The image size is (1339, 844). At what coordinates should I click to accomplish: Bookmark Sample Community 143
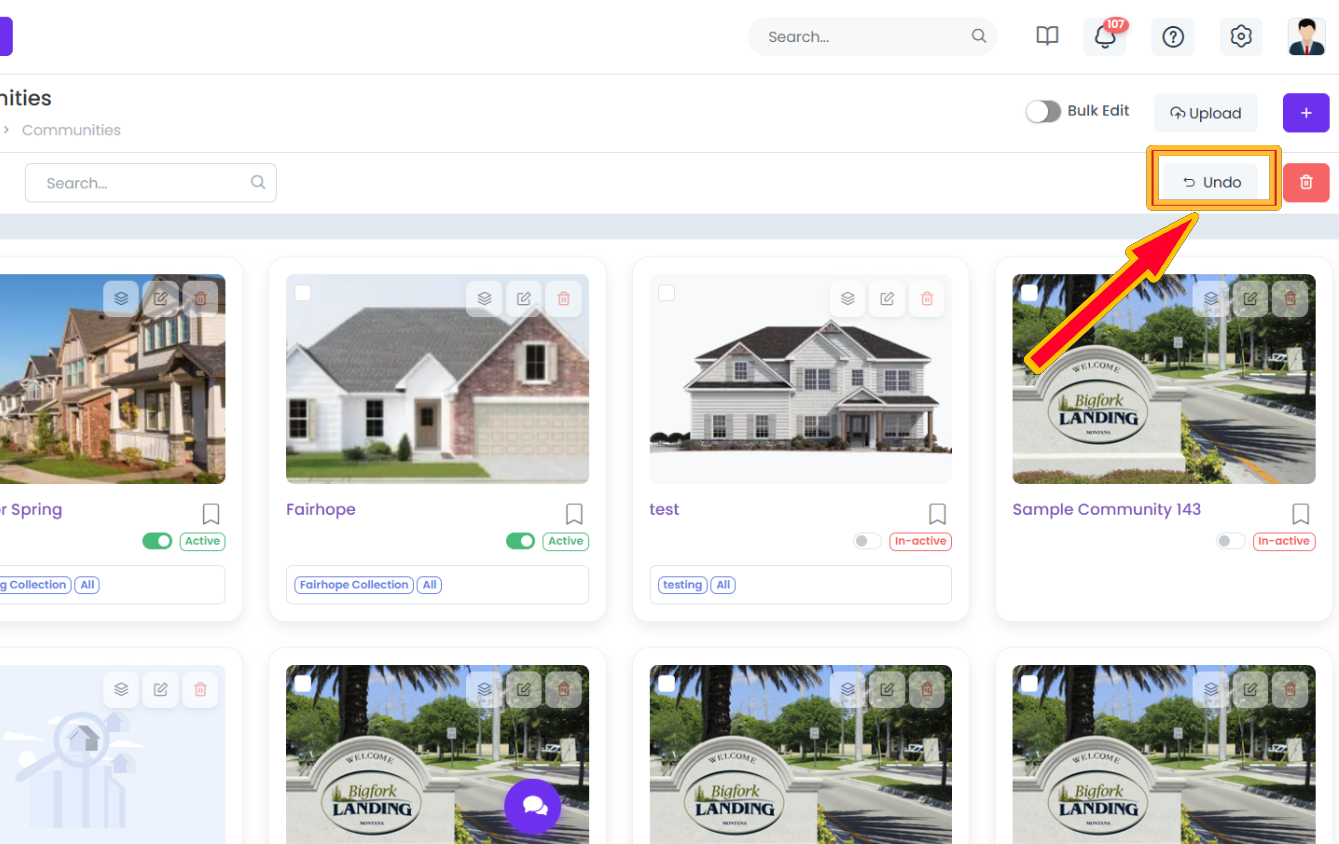[x=1300, y=514]
